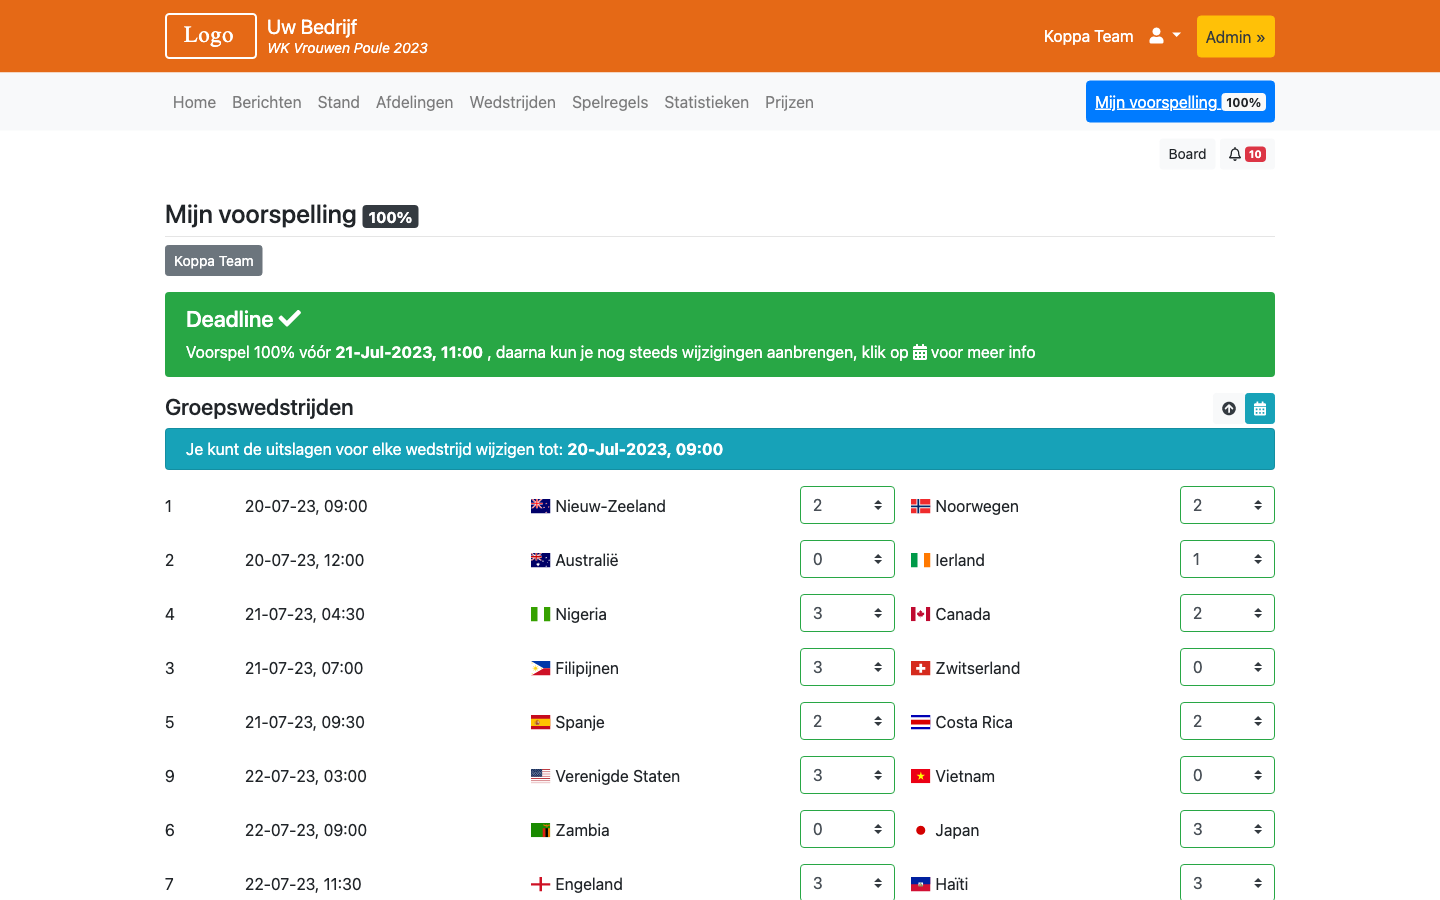Open the Noorwegen score dropdown
The width and height of the screenshot is (1440, 900).
[1227, 505]
